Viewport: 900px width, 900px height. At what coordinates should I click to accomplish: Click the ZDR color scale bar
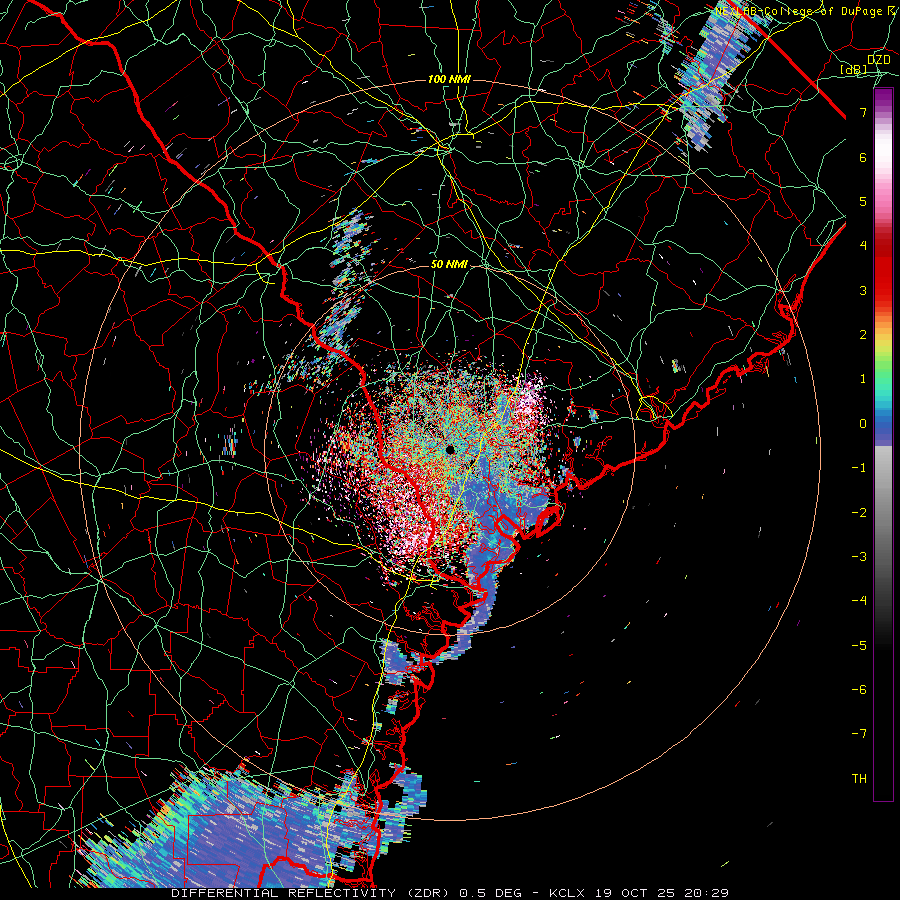point(883,444)
